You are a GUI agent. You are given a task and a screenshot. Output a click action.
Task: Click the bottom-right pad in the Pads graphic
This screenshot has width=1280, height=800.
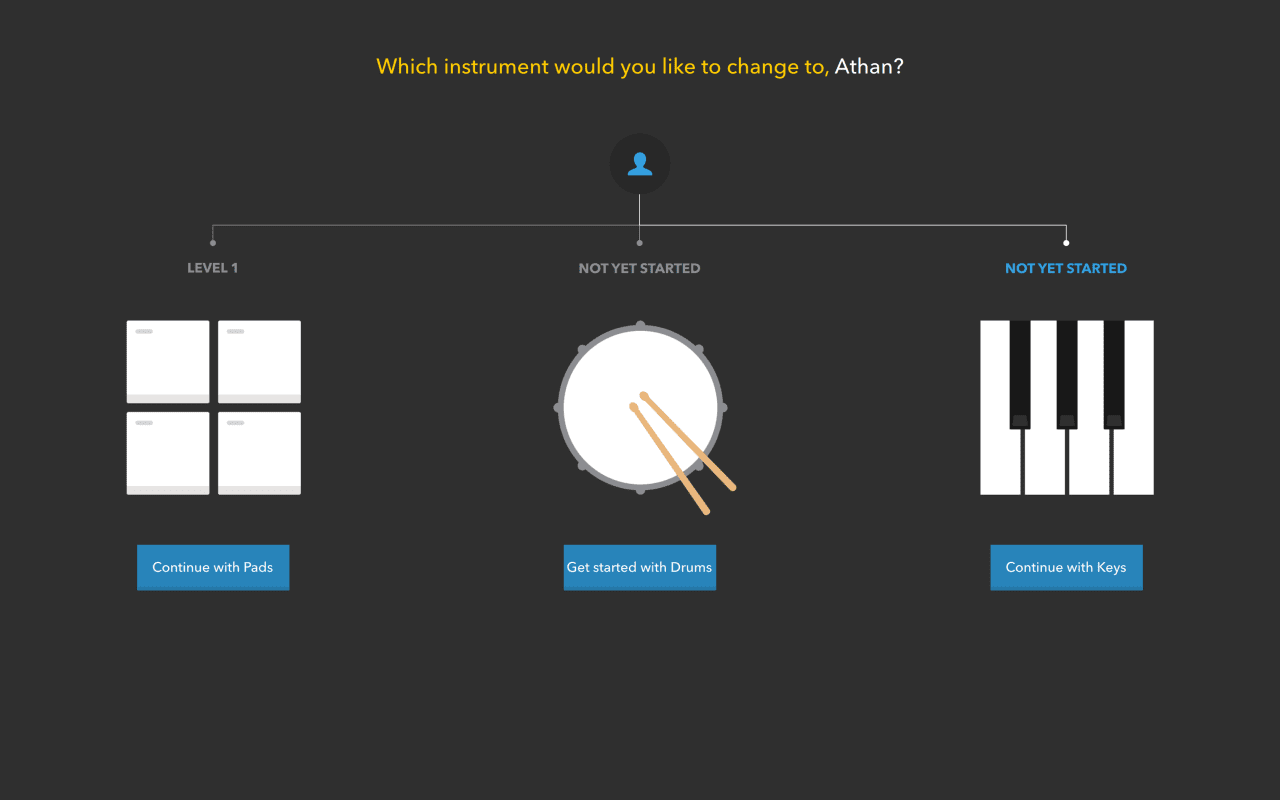pos(259,452)
